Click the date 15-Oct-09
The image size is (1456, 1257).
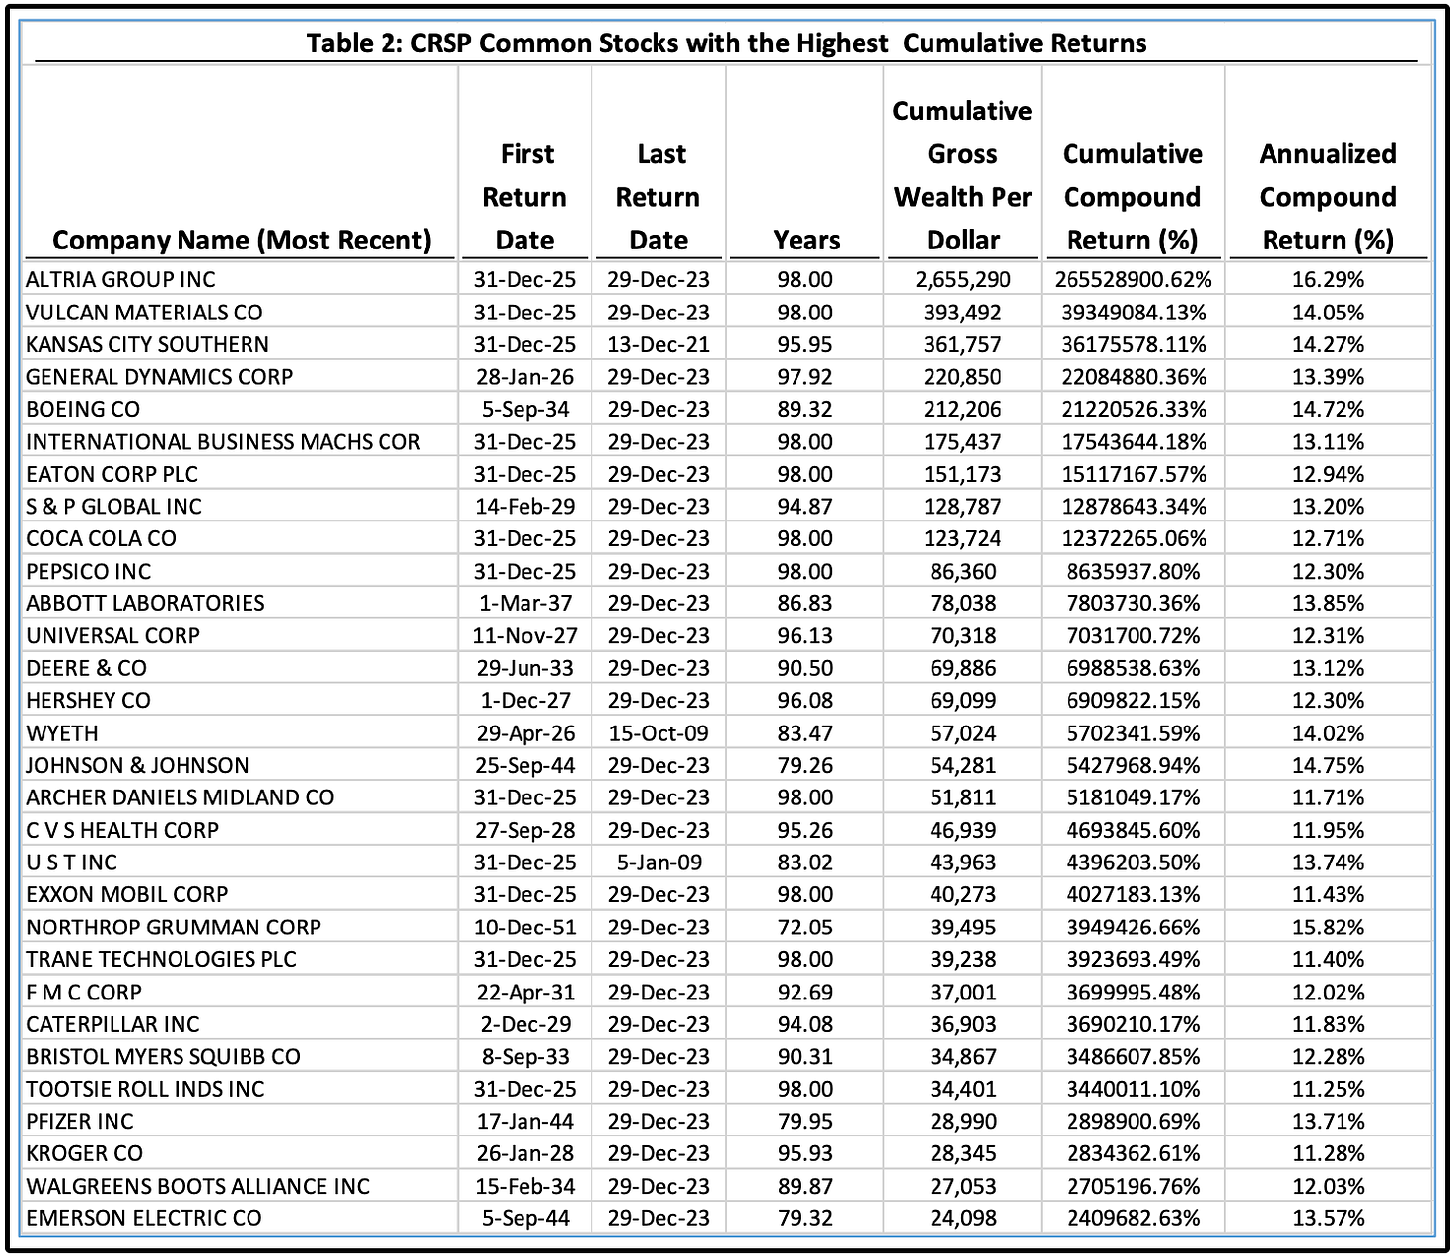pyautogui.click(x=658, y=733)
